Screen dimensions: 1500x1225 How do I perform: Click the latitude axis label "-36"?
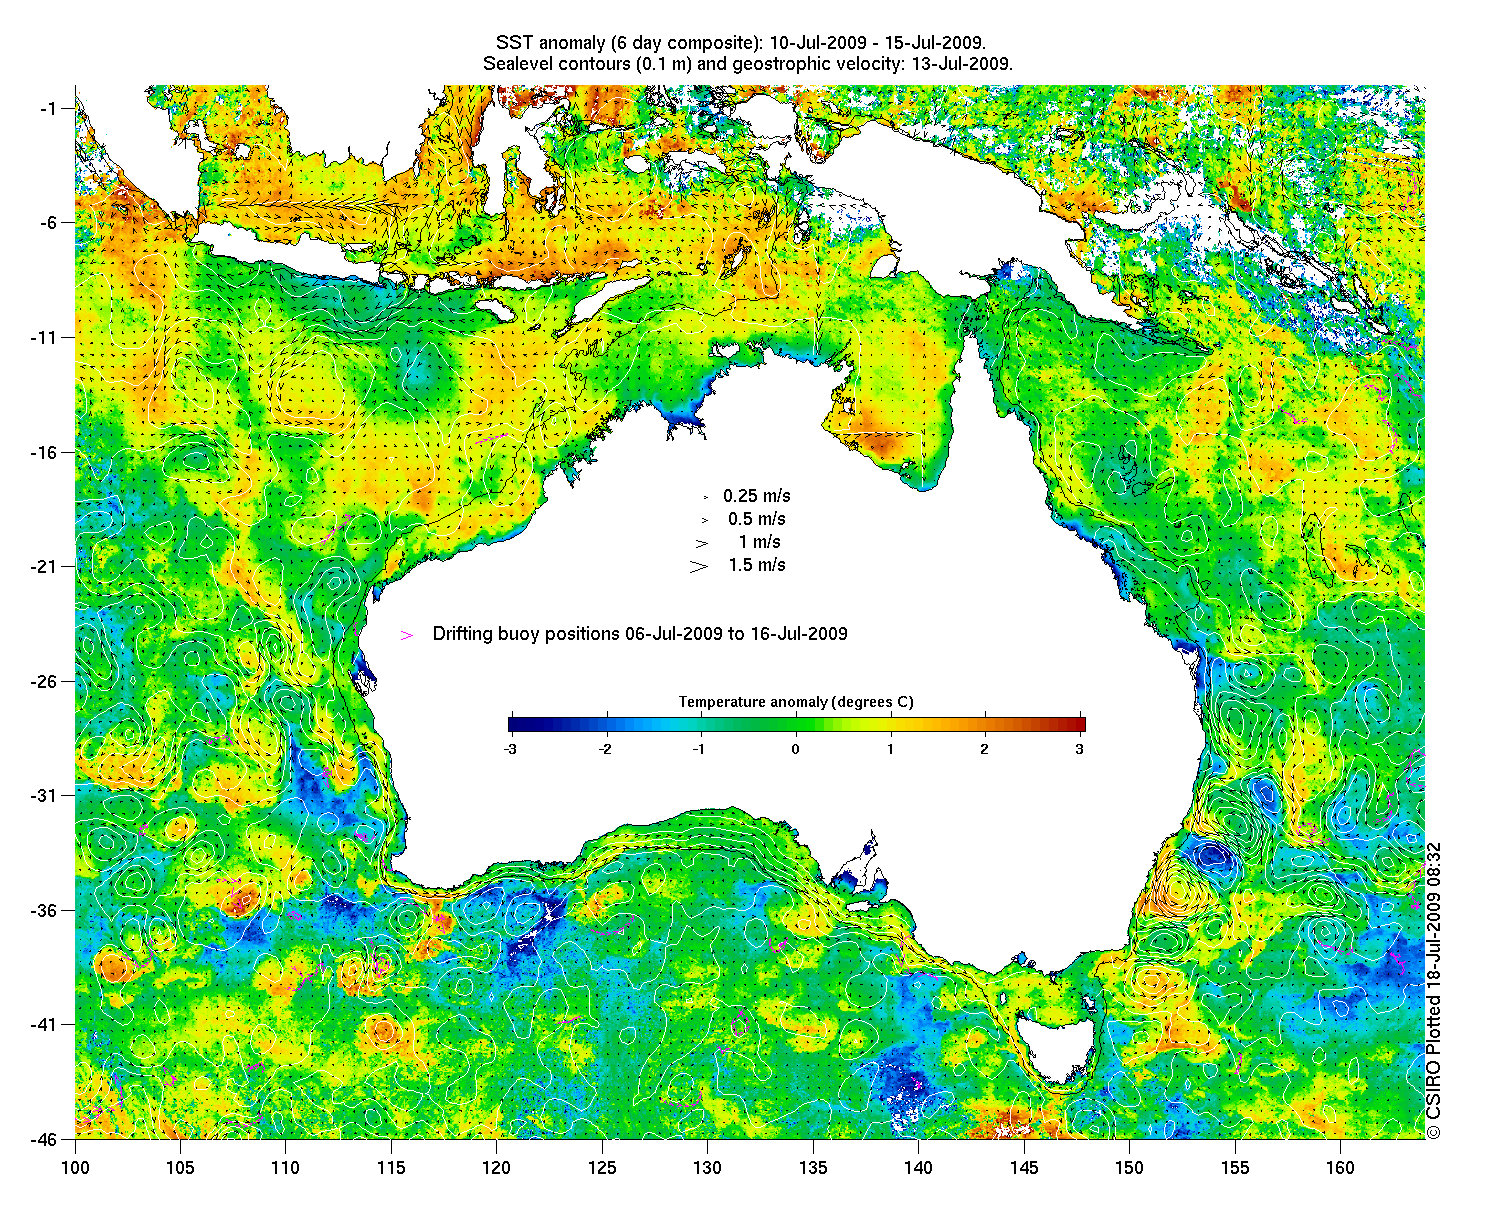pyautogui.click(x=44, y=911)
